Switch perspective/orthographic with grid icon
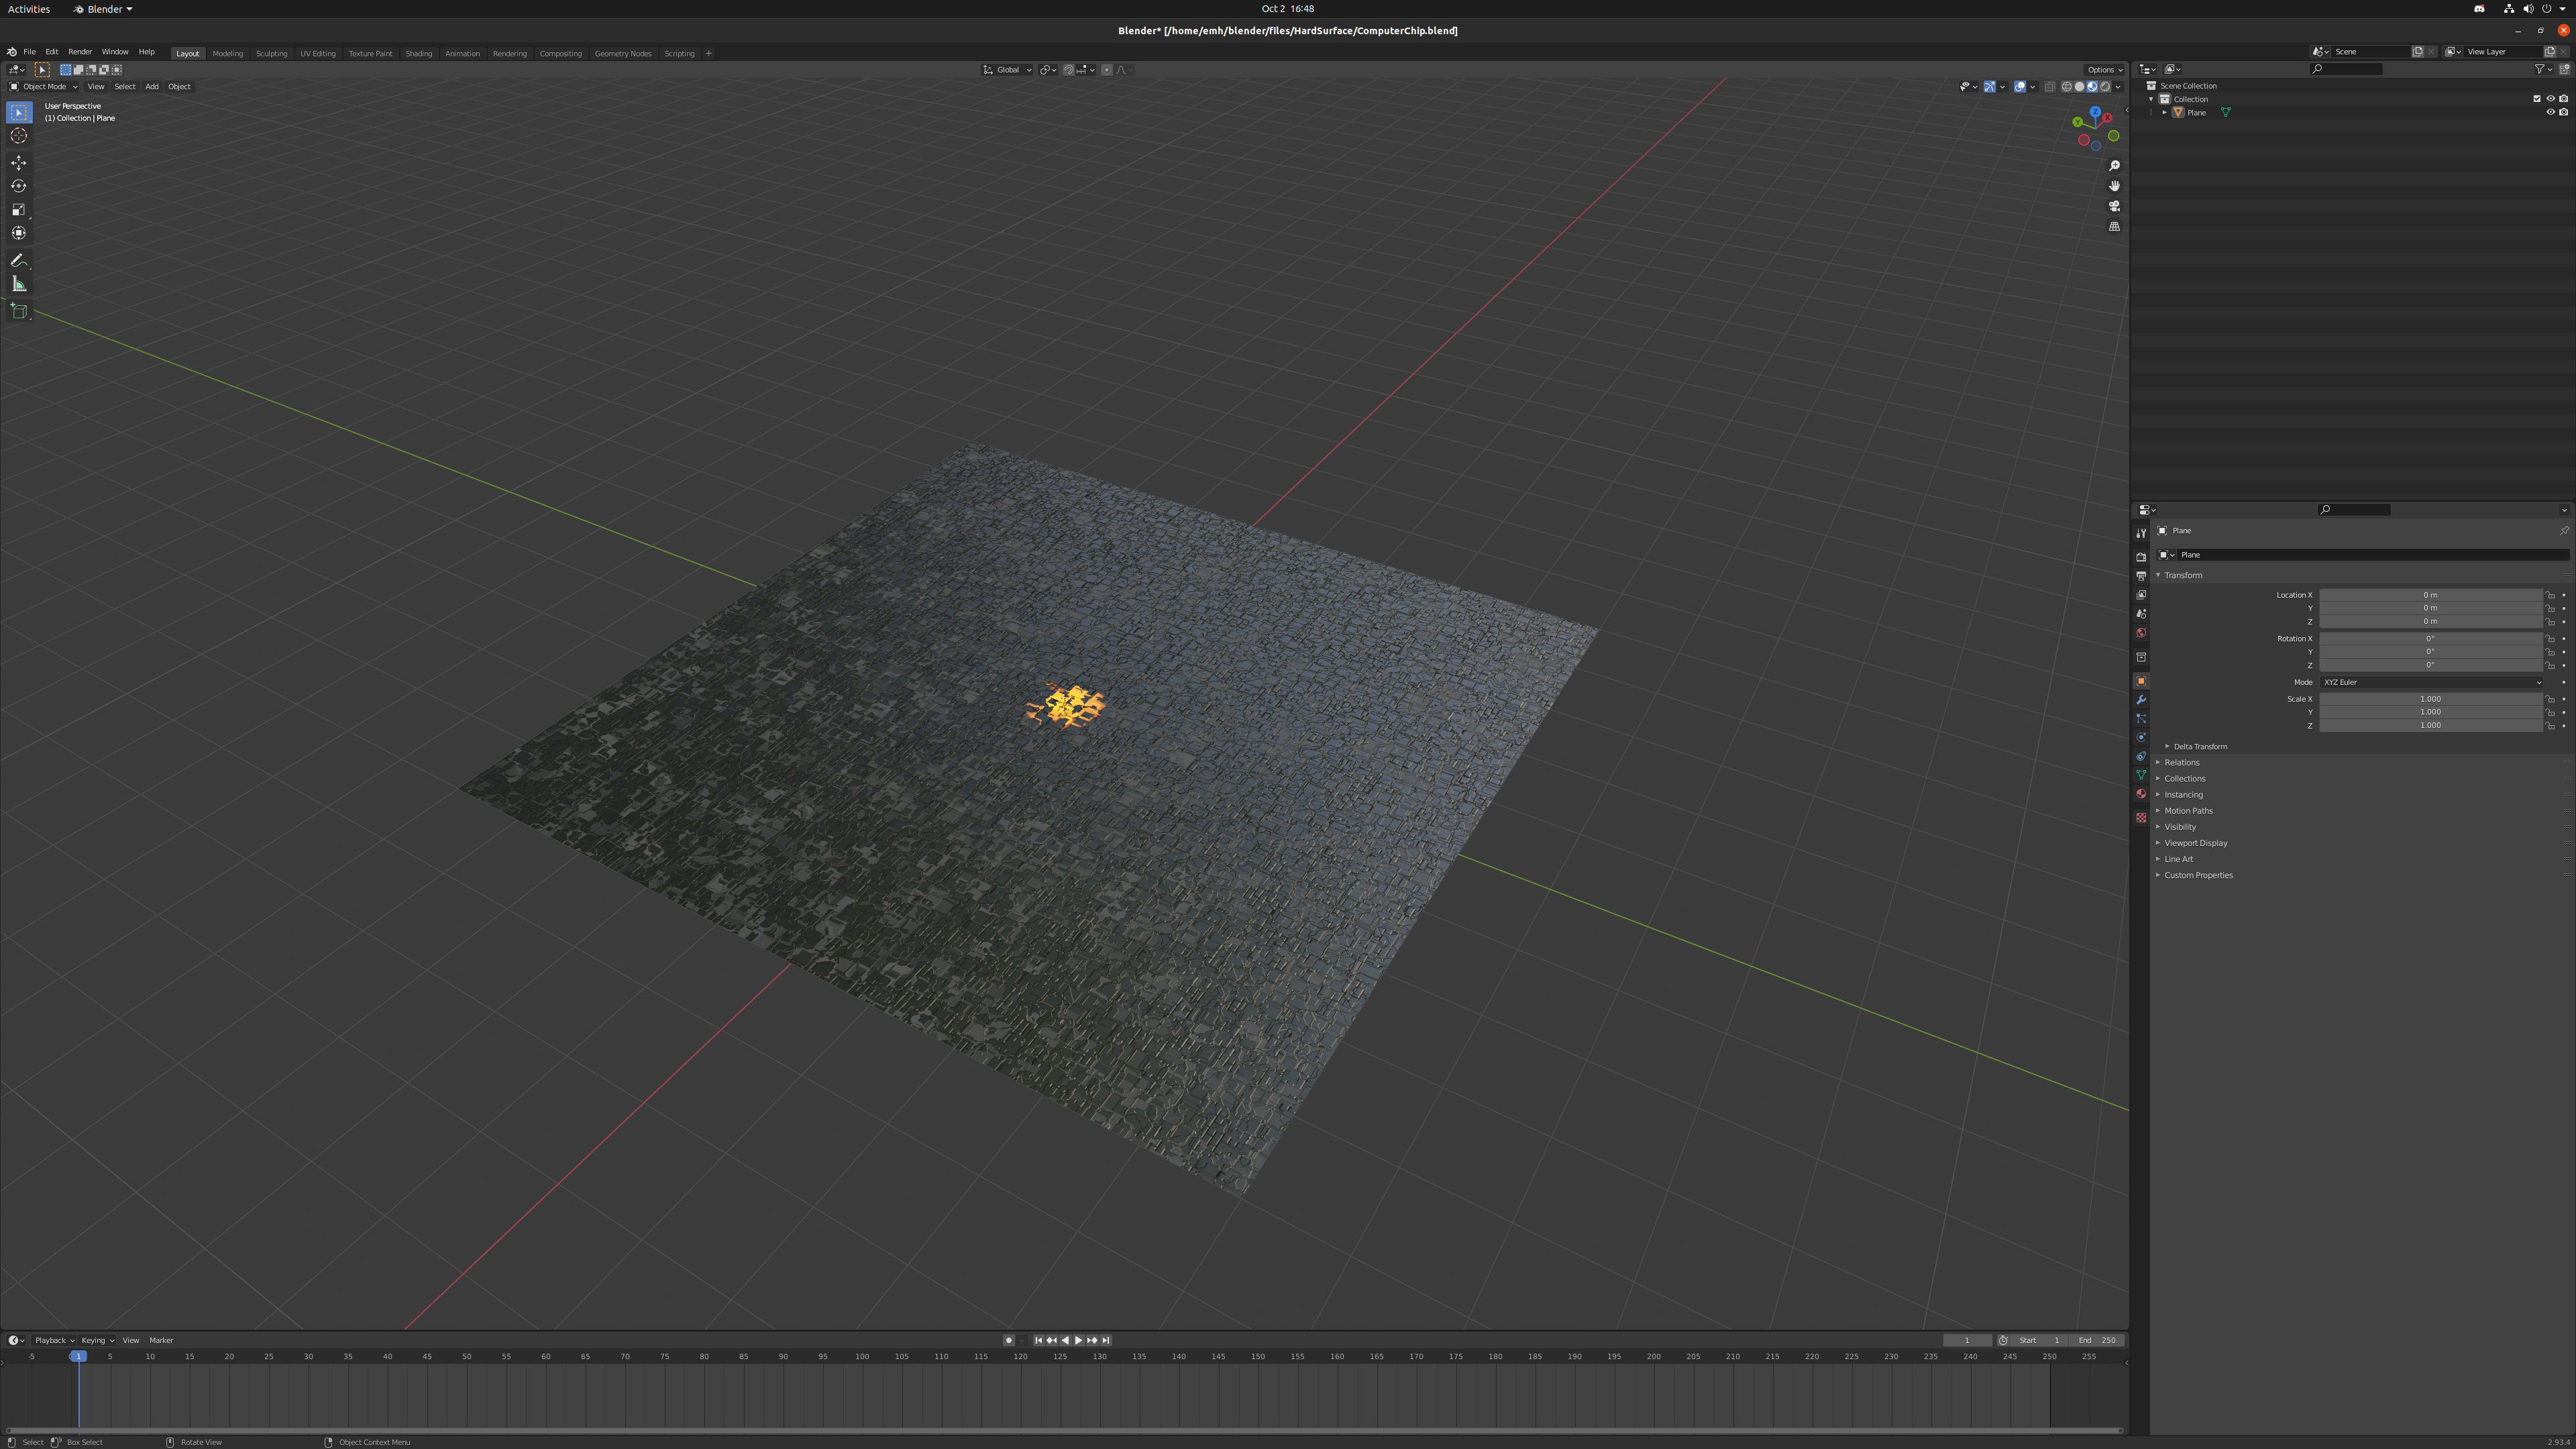 2114,227
